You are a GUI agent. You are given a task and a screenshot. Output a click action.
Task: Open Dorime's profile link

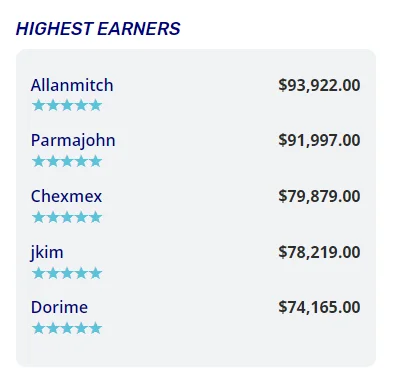(x=59, y=307)
